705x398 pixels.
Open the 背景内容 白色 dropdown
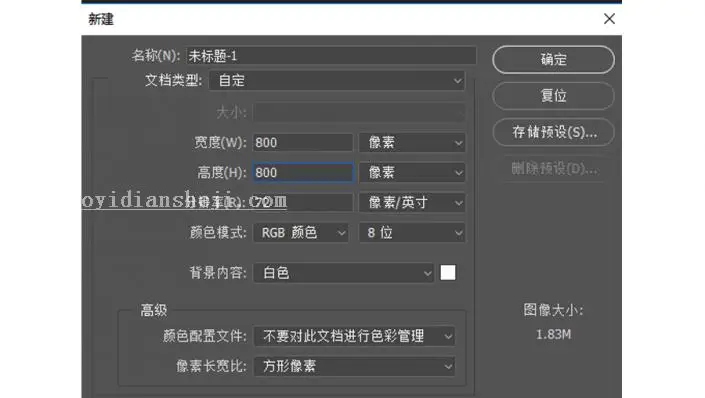point(344,273)
